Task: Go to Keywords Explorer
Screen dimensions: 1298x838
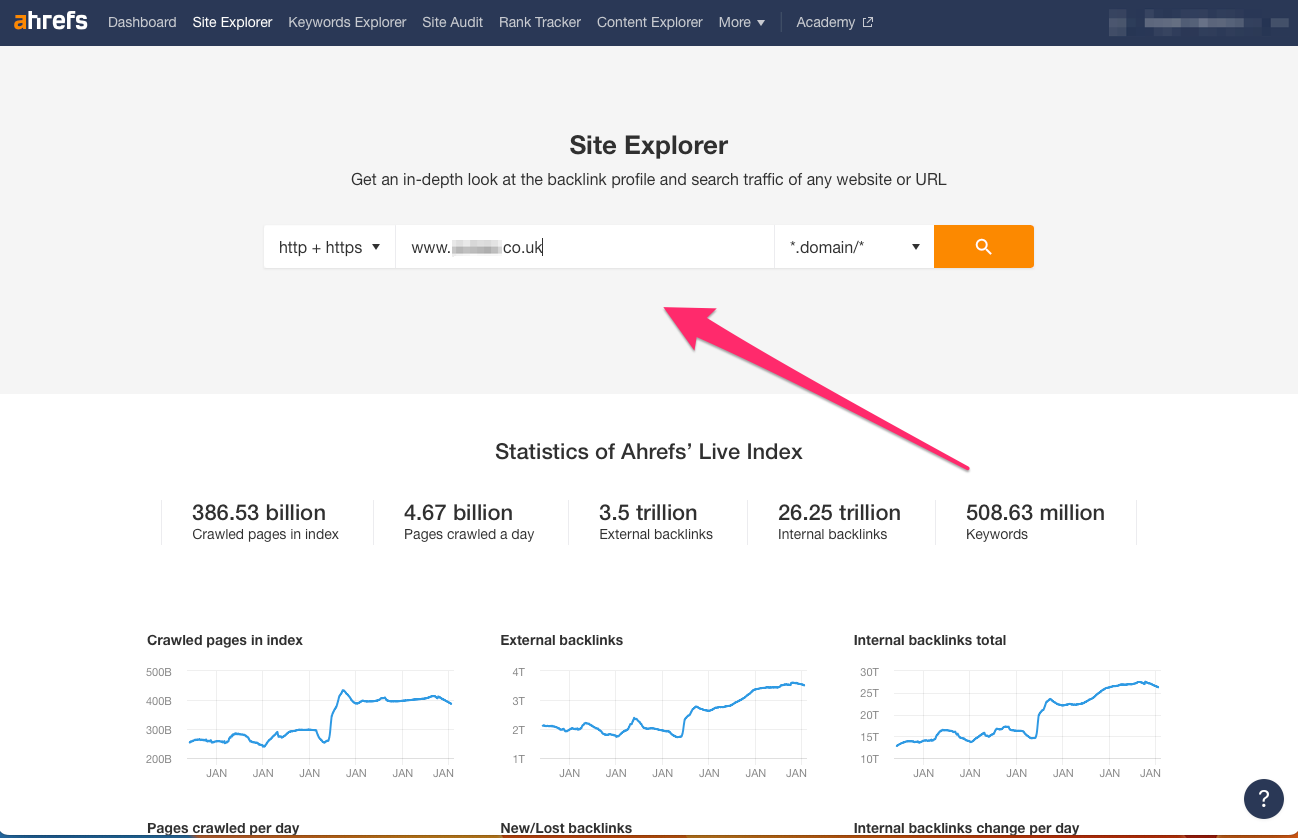Action: [x=347, y=22]
